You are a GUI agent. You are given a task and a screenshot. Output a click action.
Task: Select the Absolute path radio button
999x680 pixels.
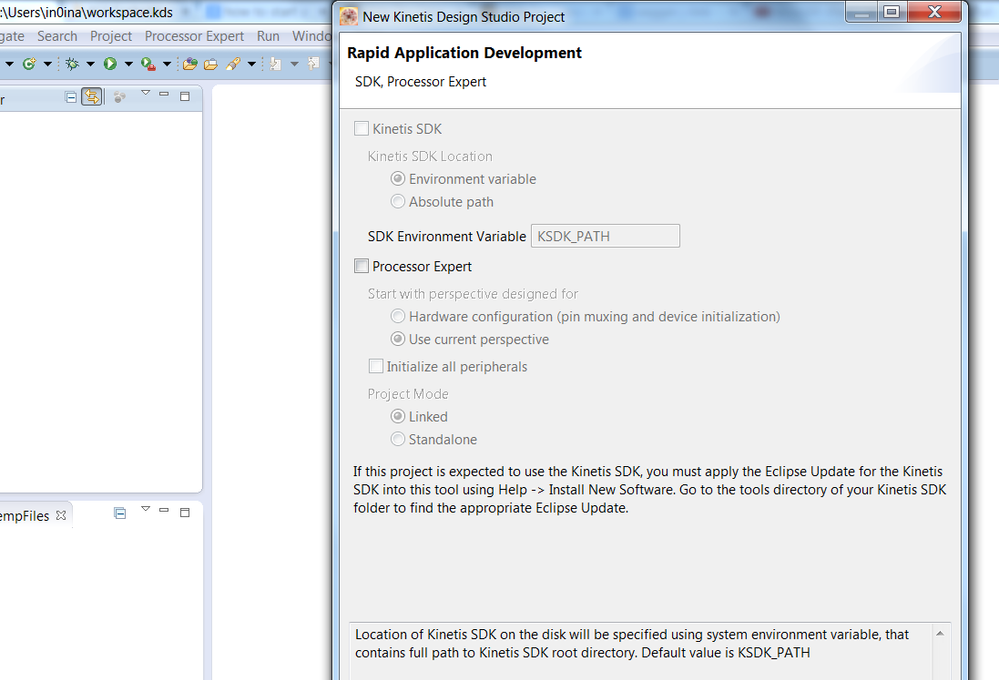click(x=398, y=201)
